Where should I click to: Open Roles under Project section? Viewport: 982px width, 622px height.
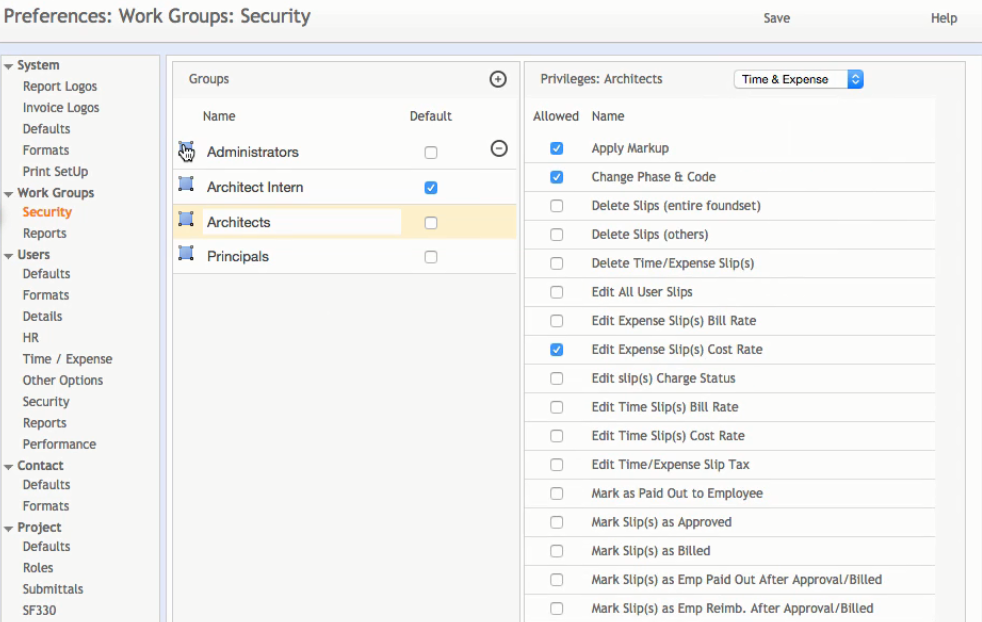point(38,568)
